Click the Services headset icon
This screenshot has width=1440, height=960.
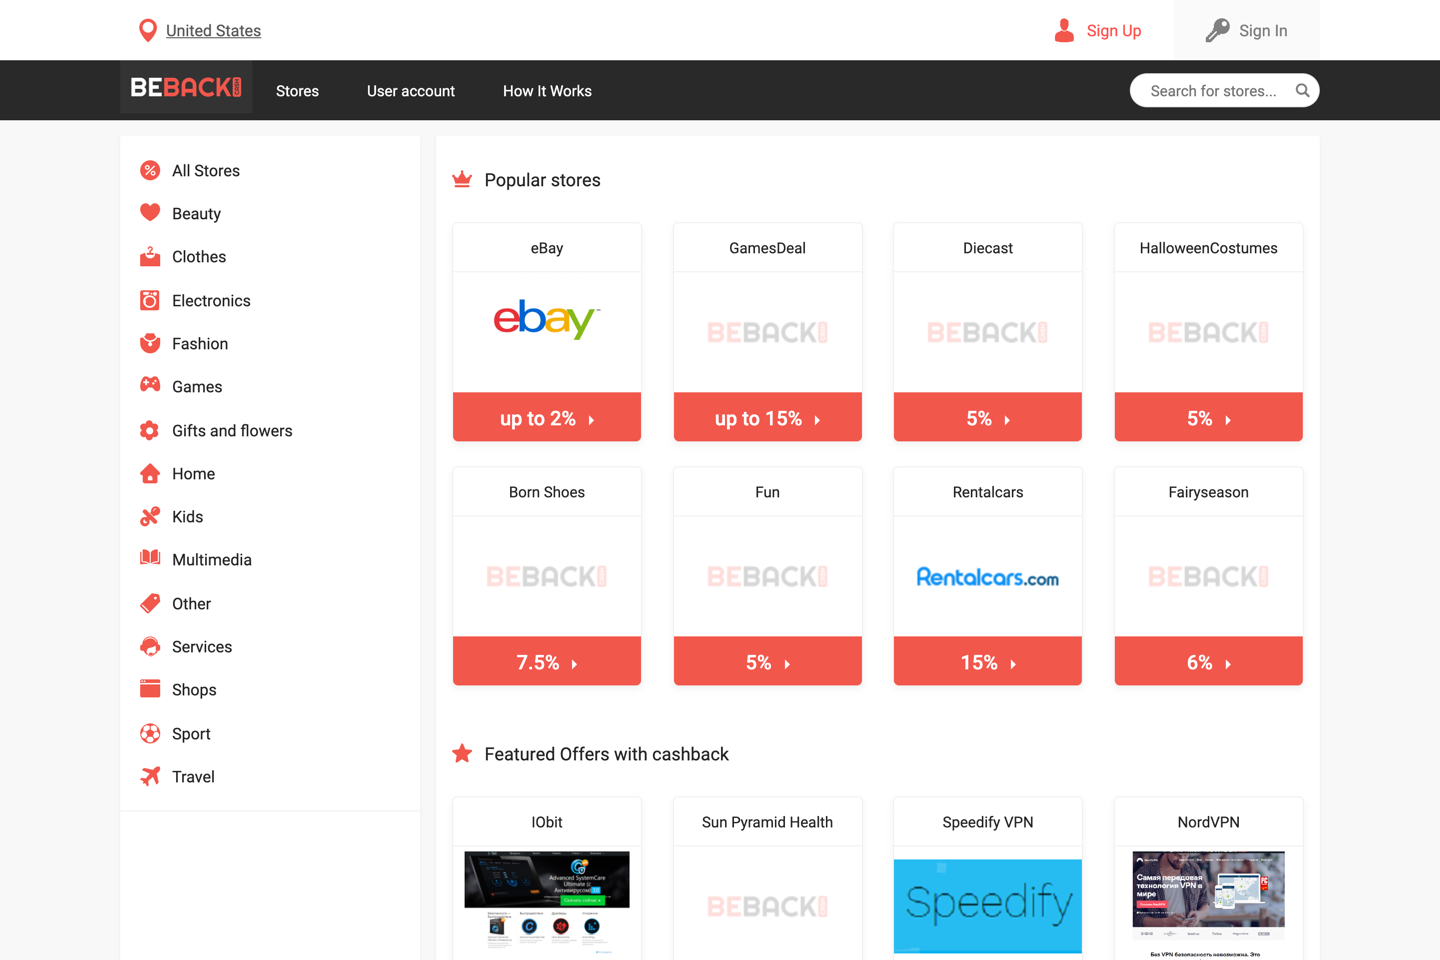coord(150,647)
